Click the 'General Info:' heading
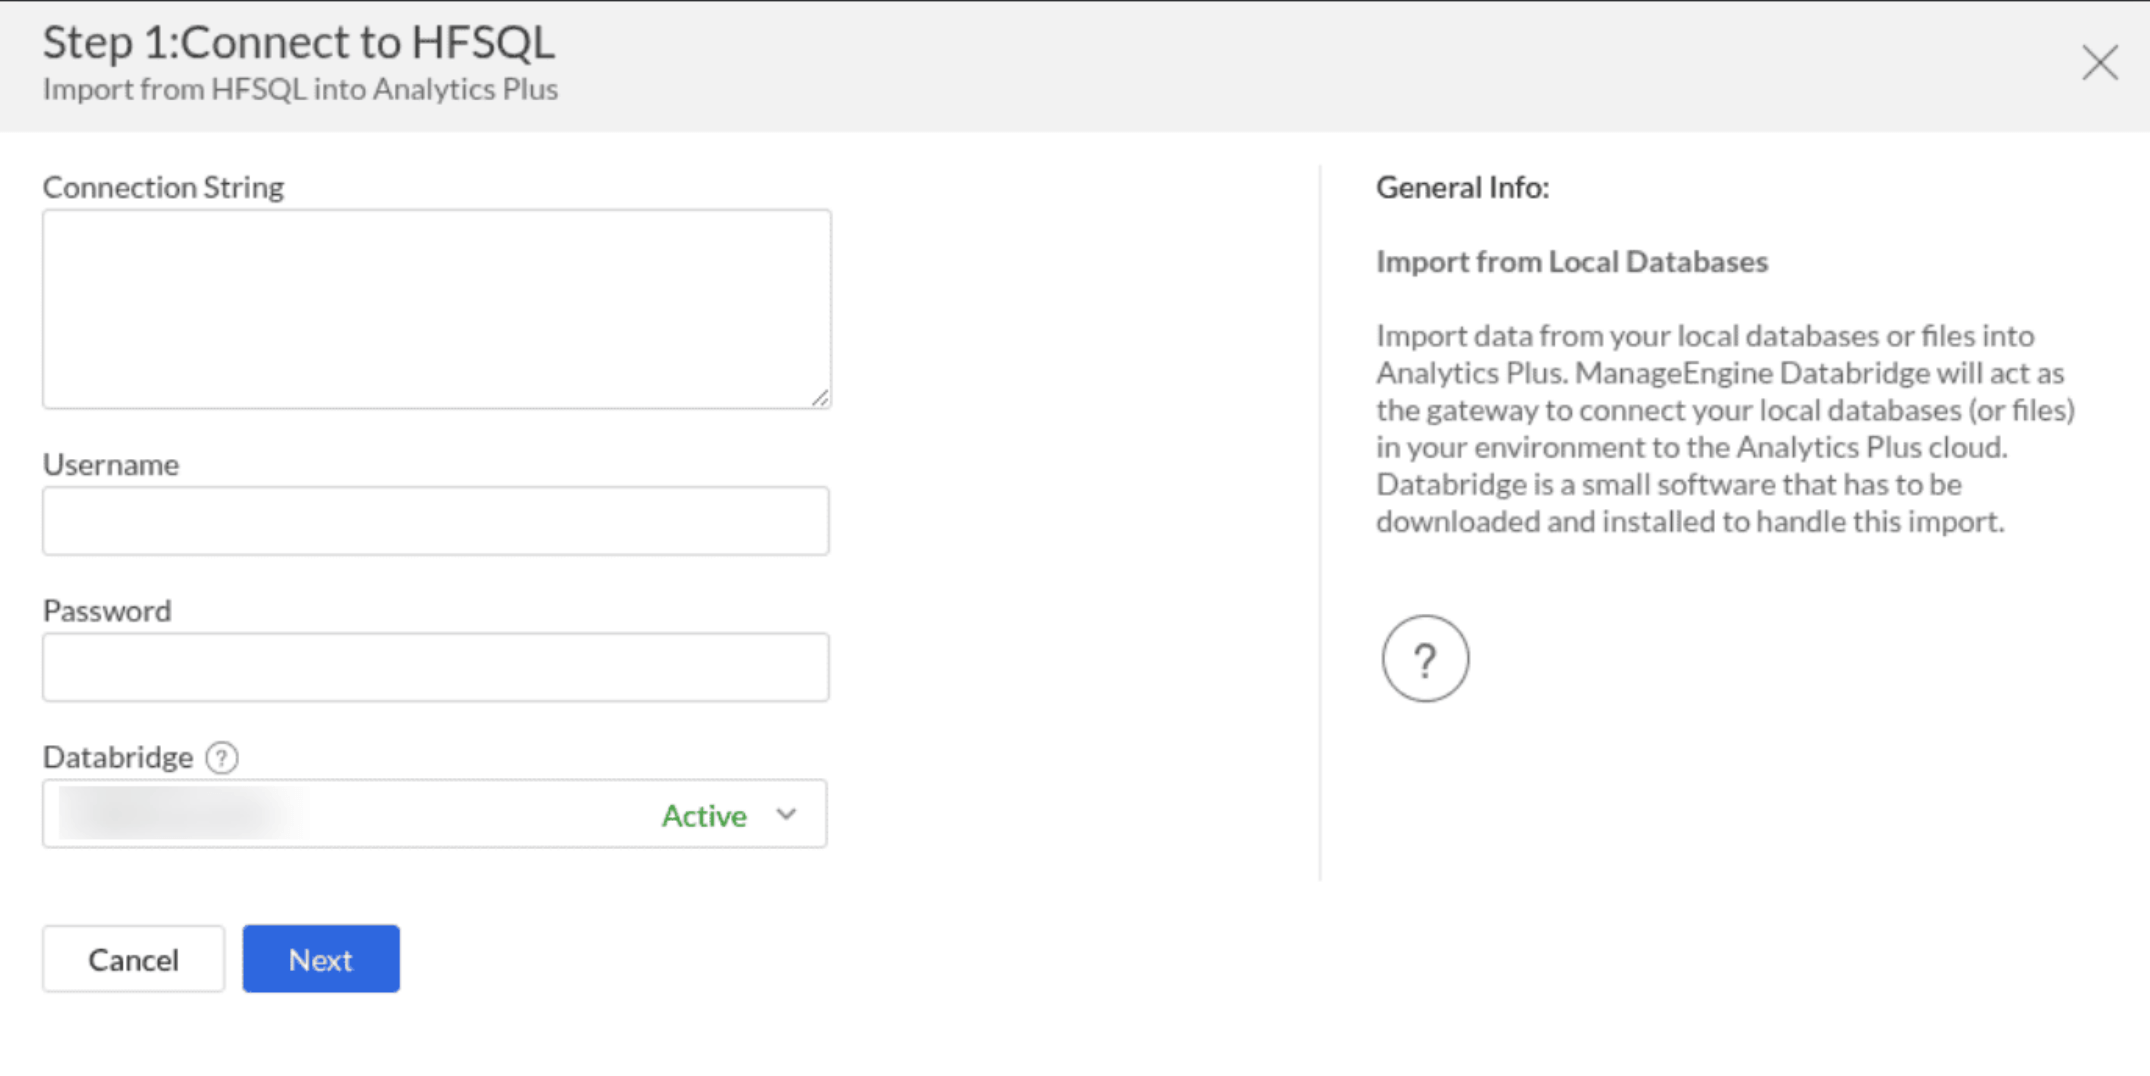 coord(1462,187)
